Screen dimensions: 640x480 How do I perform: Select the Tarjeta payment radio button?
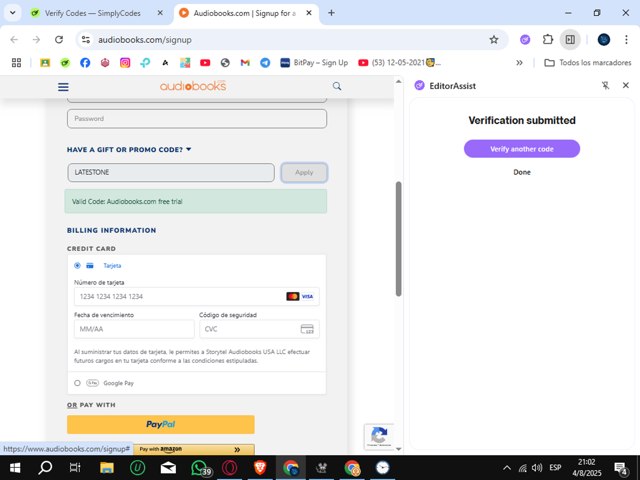pyautogui.click(x=77, y=266)
